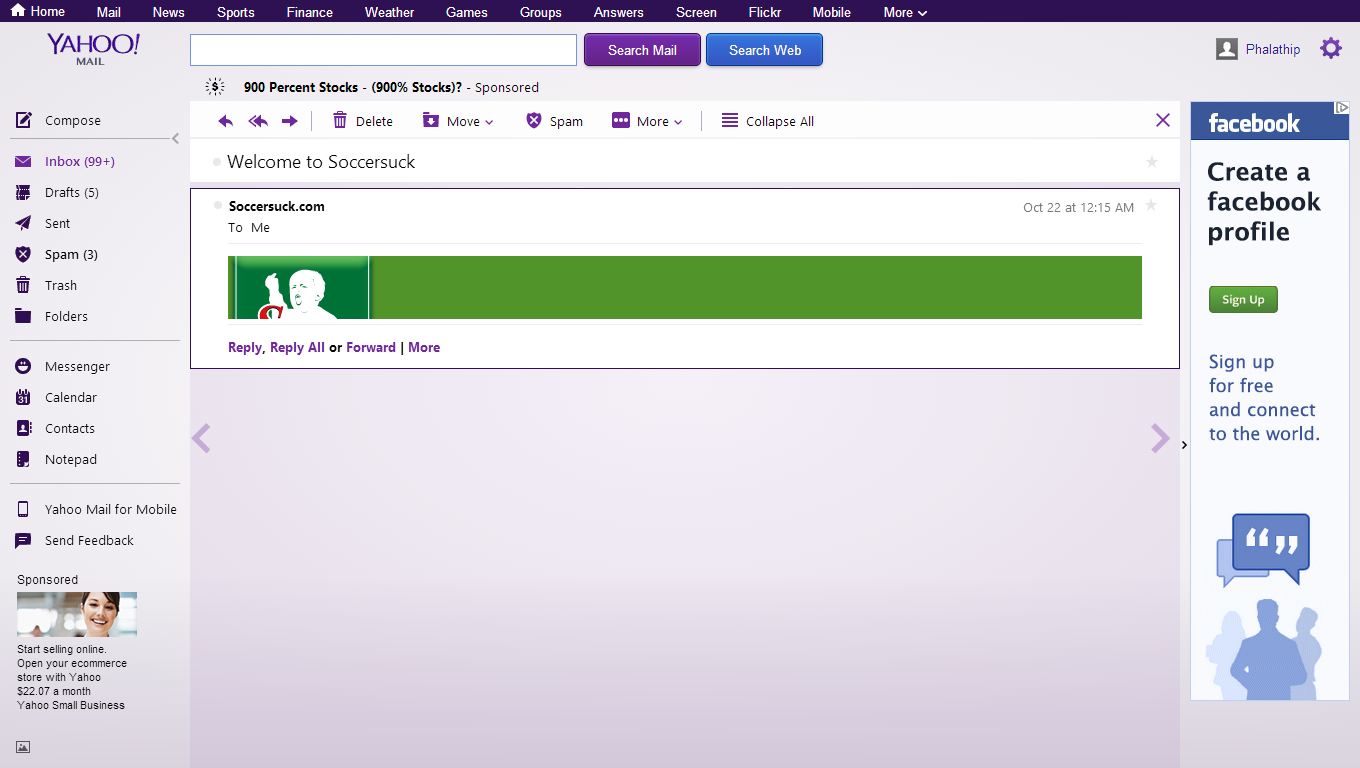
Task: Close the open message with X
Action: coord(1163,120)
